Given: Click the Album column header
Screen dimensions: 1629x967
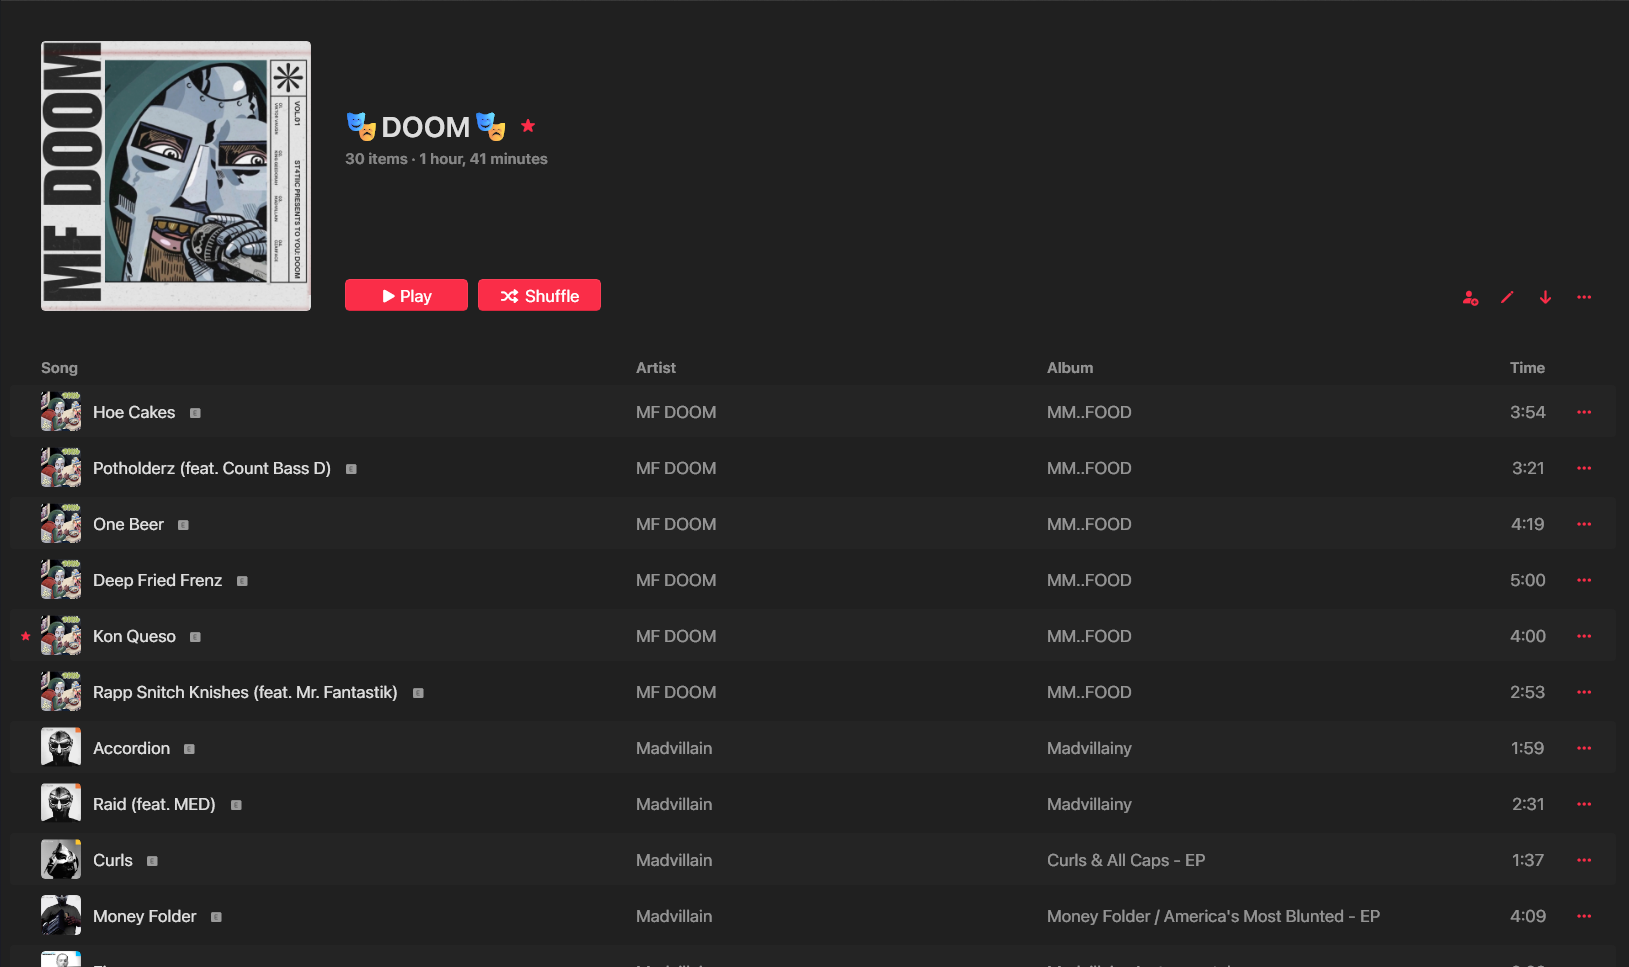Looking at the screenshot, I should (x=1070, y=368).
